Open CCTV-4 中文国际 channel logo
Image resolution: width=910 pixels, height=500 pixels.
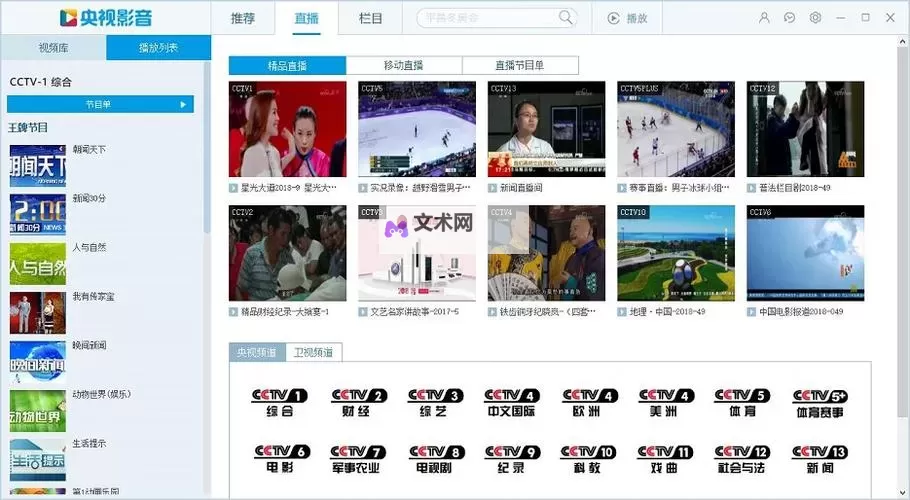coord(511,403)
